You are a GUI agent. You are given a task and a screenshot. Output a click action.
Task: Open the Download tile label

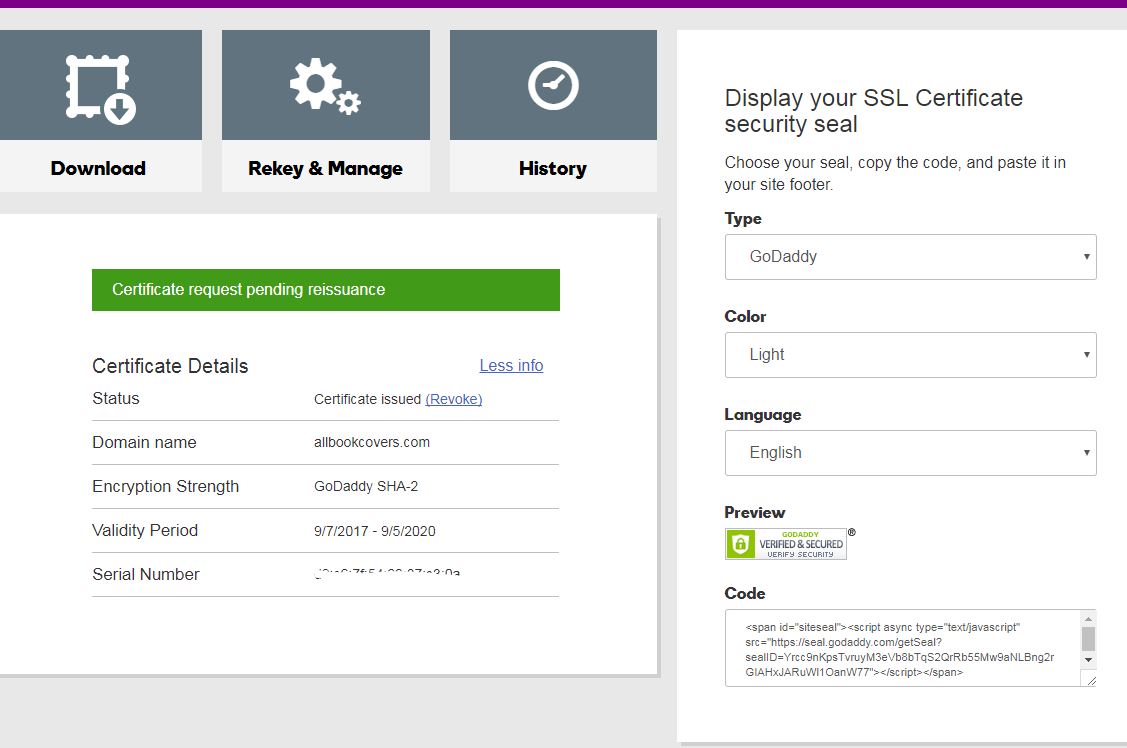tap(98, 168)
